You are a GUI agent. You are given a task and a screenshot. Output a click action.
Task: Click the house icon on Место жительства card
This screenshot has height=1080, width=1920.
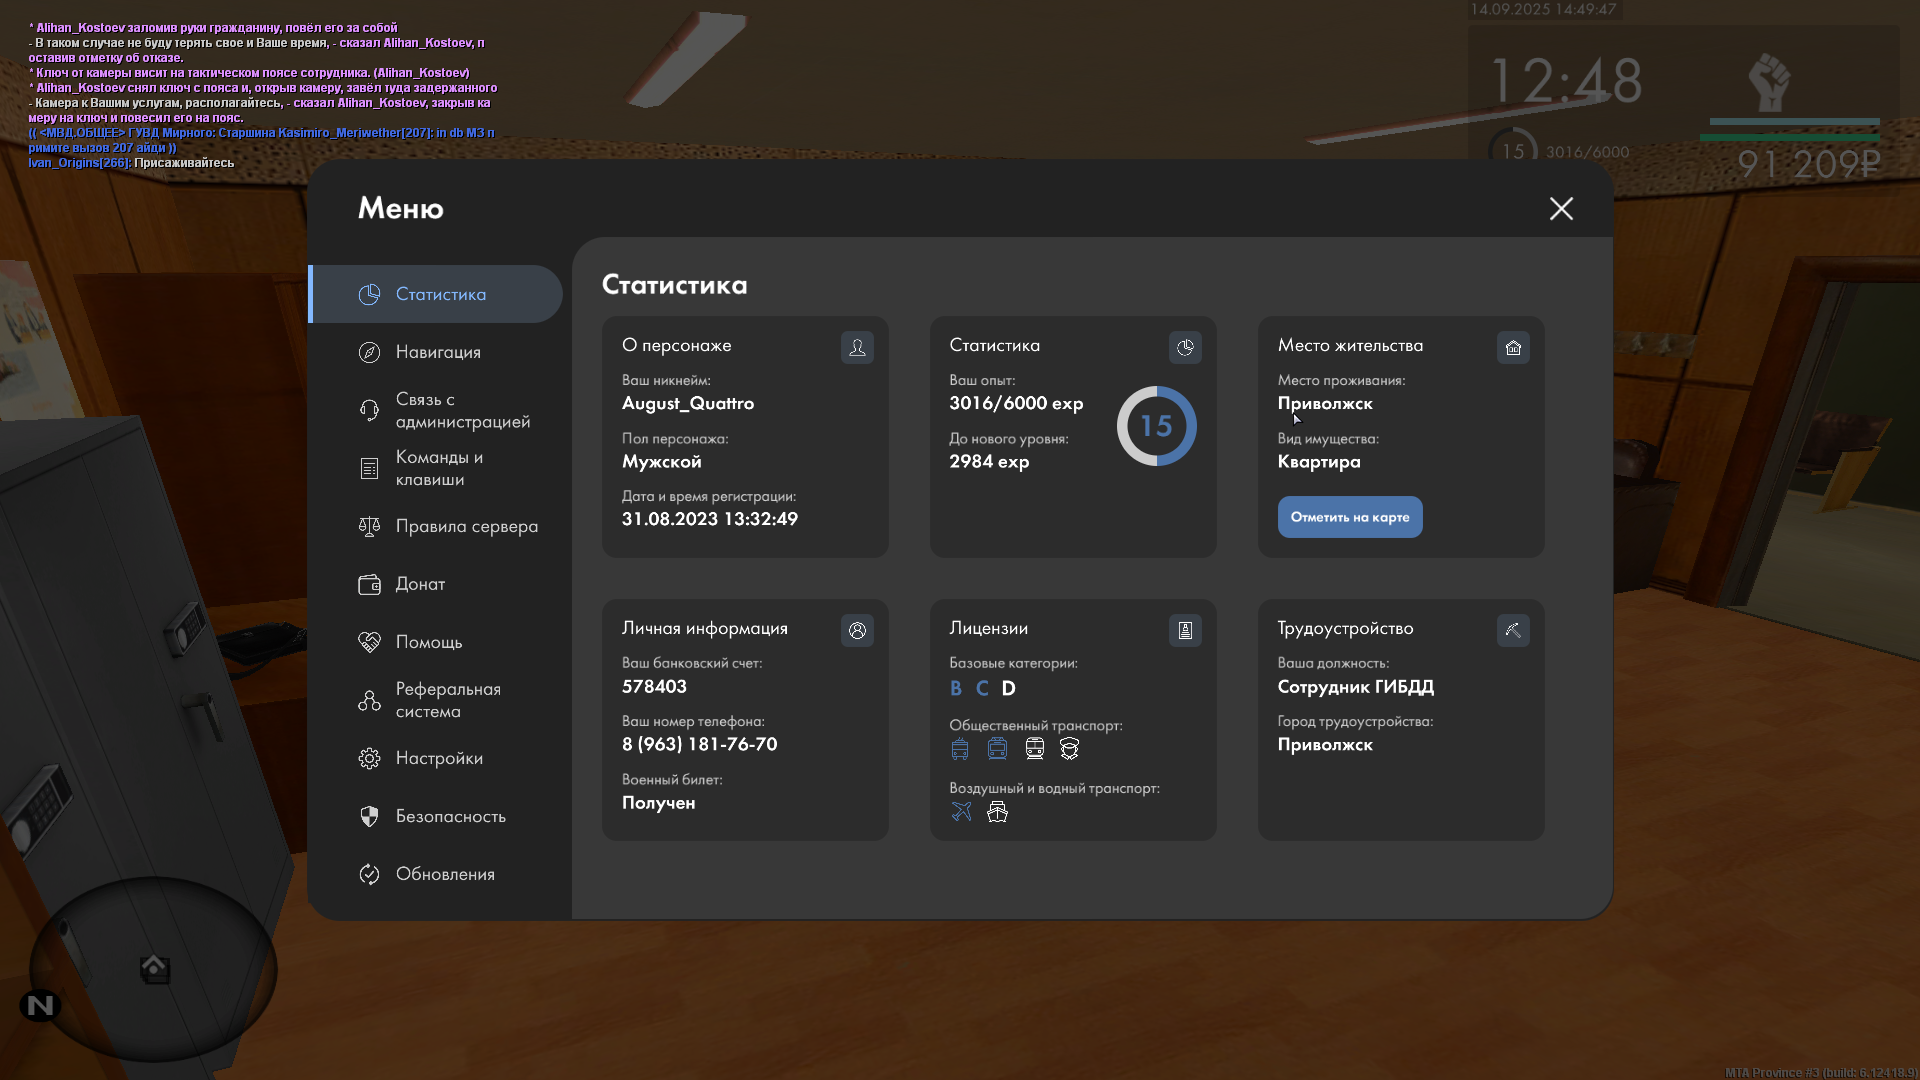click(x=1513, y=347)
